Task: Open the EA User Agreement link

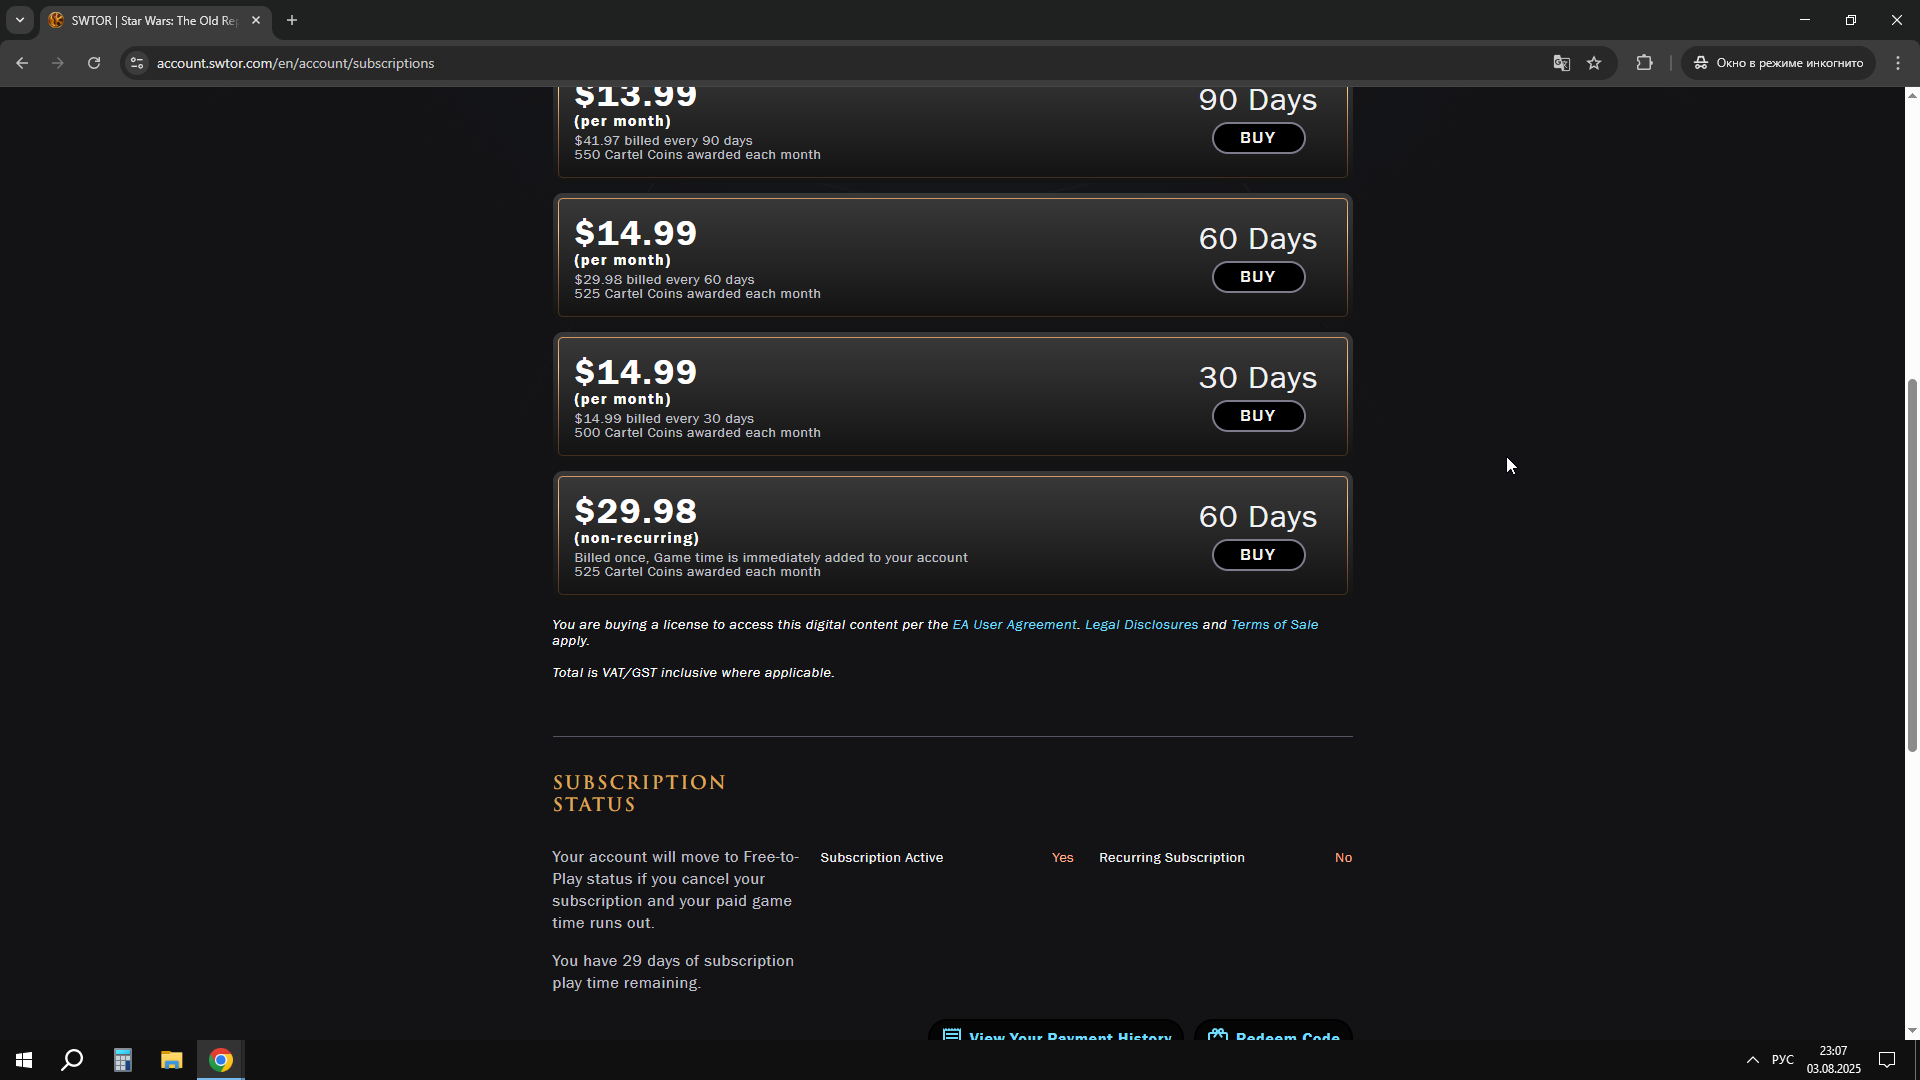Action: coord(1014,625)
